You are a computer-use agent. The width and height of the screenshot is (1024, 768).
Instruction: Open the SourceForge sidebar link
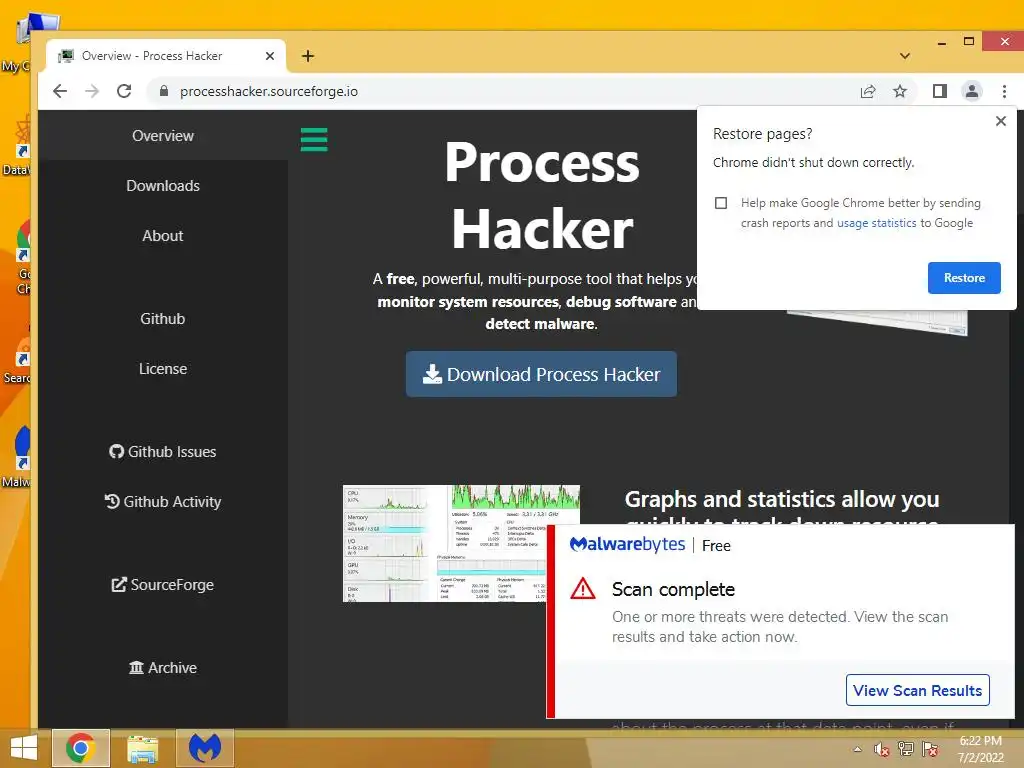tap(163, 585)
